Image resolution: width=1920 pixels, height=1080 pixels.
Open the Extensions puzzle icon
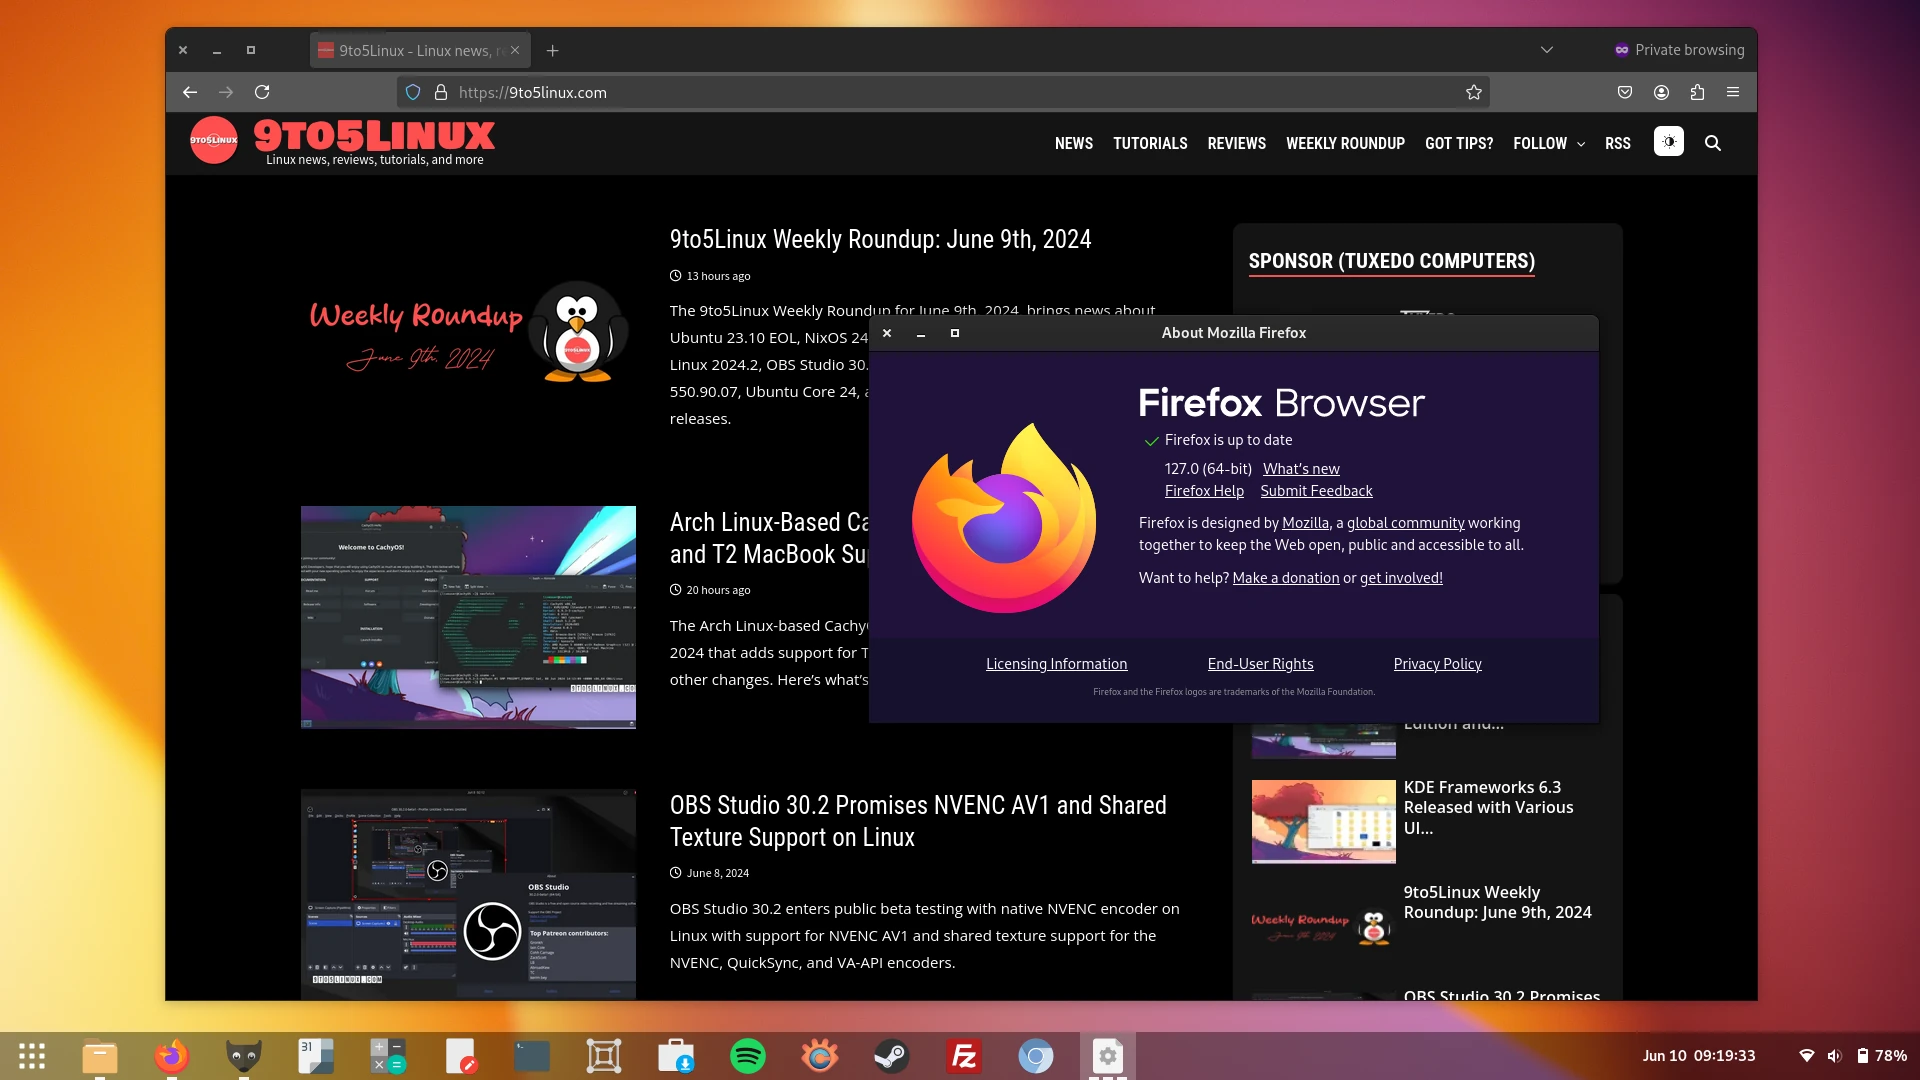pyautogui.click(x=1697, y=92)
